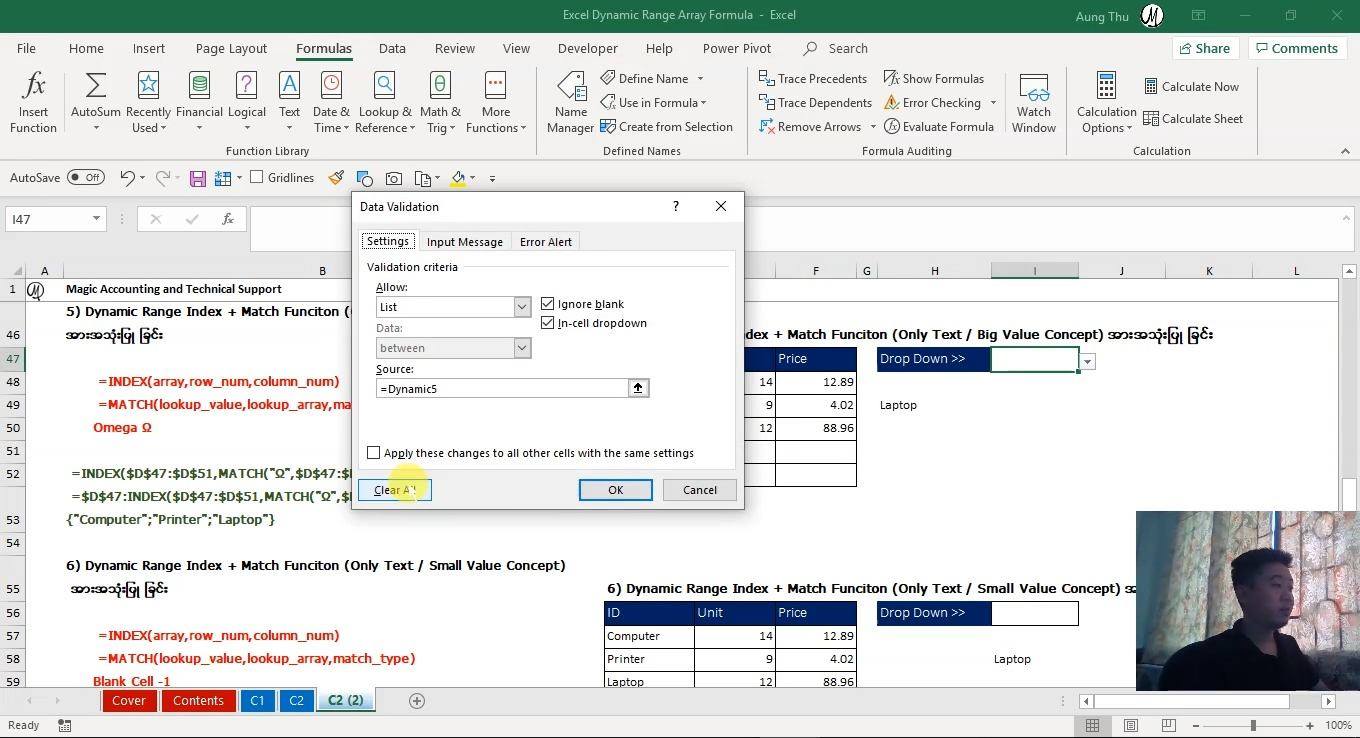Check Apply these changes to all other cells
The image size is (1360, 738).
pyautogui.click(x=374, y=453)
